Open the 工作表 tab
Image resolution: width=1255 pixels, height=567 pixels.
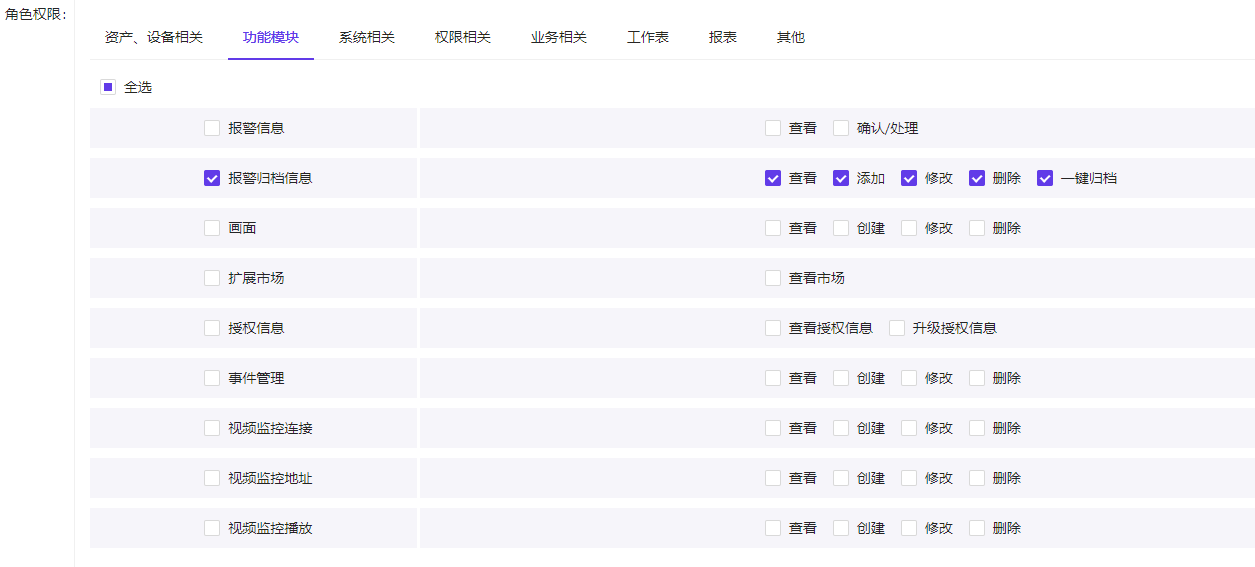coord(648,37)
